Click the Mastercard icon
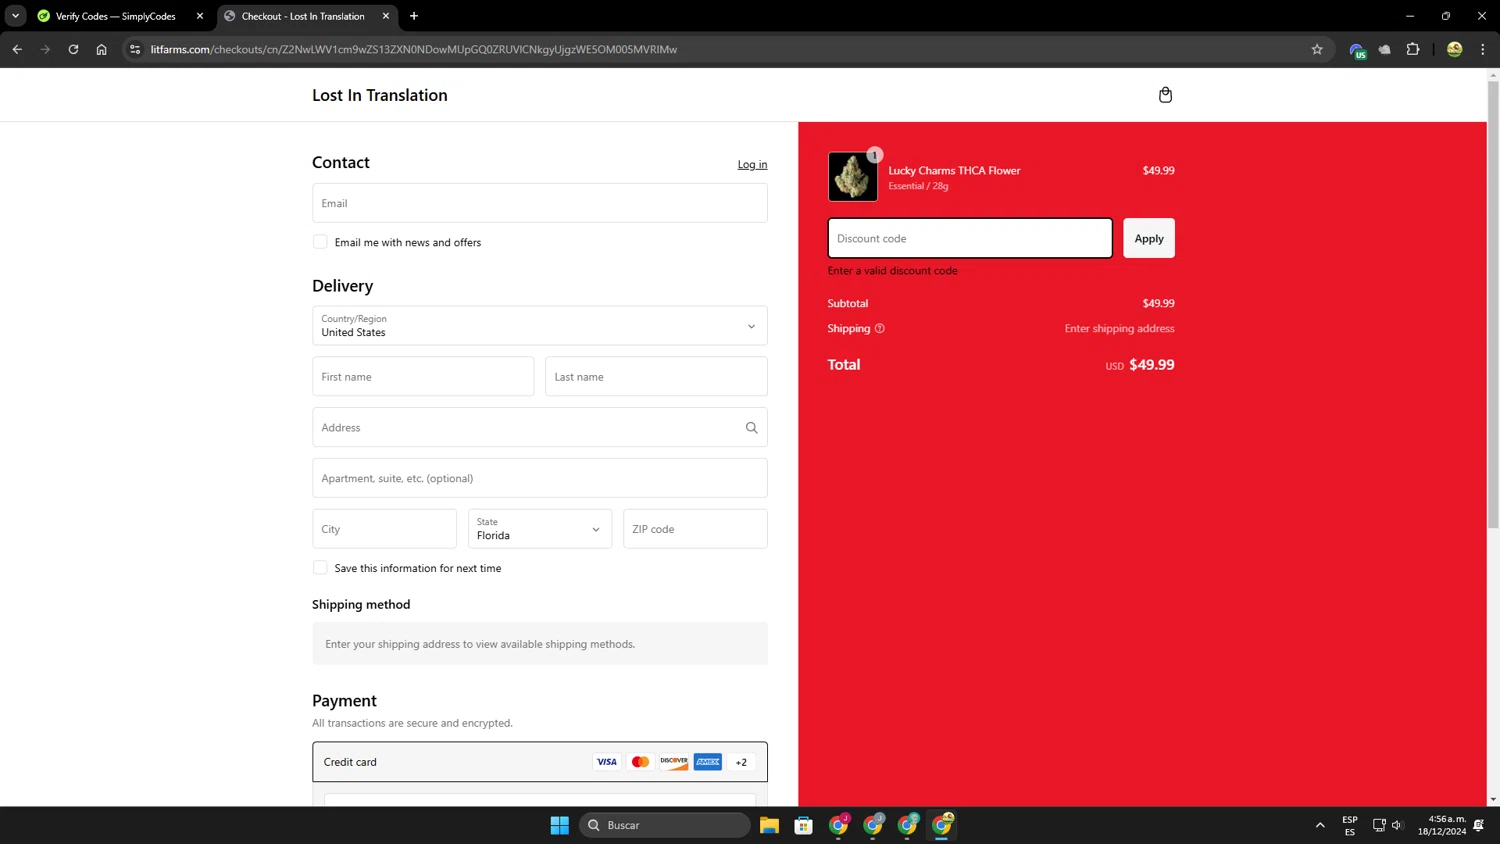This screenshot has width=1500, height=844. click(640, 762)
